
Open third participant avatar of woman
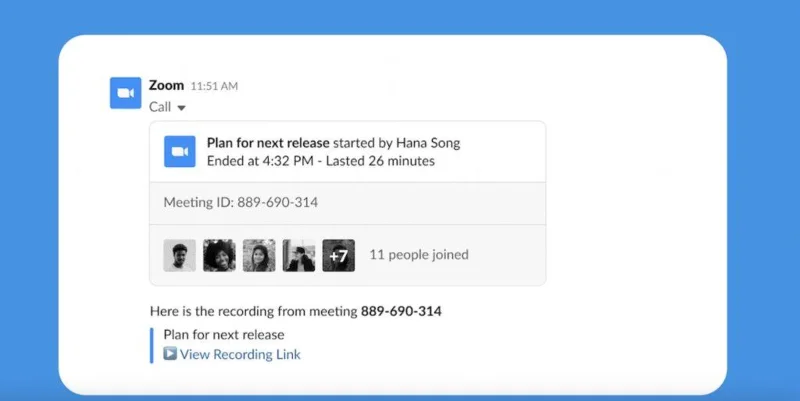259,255
